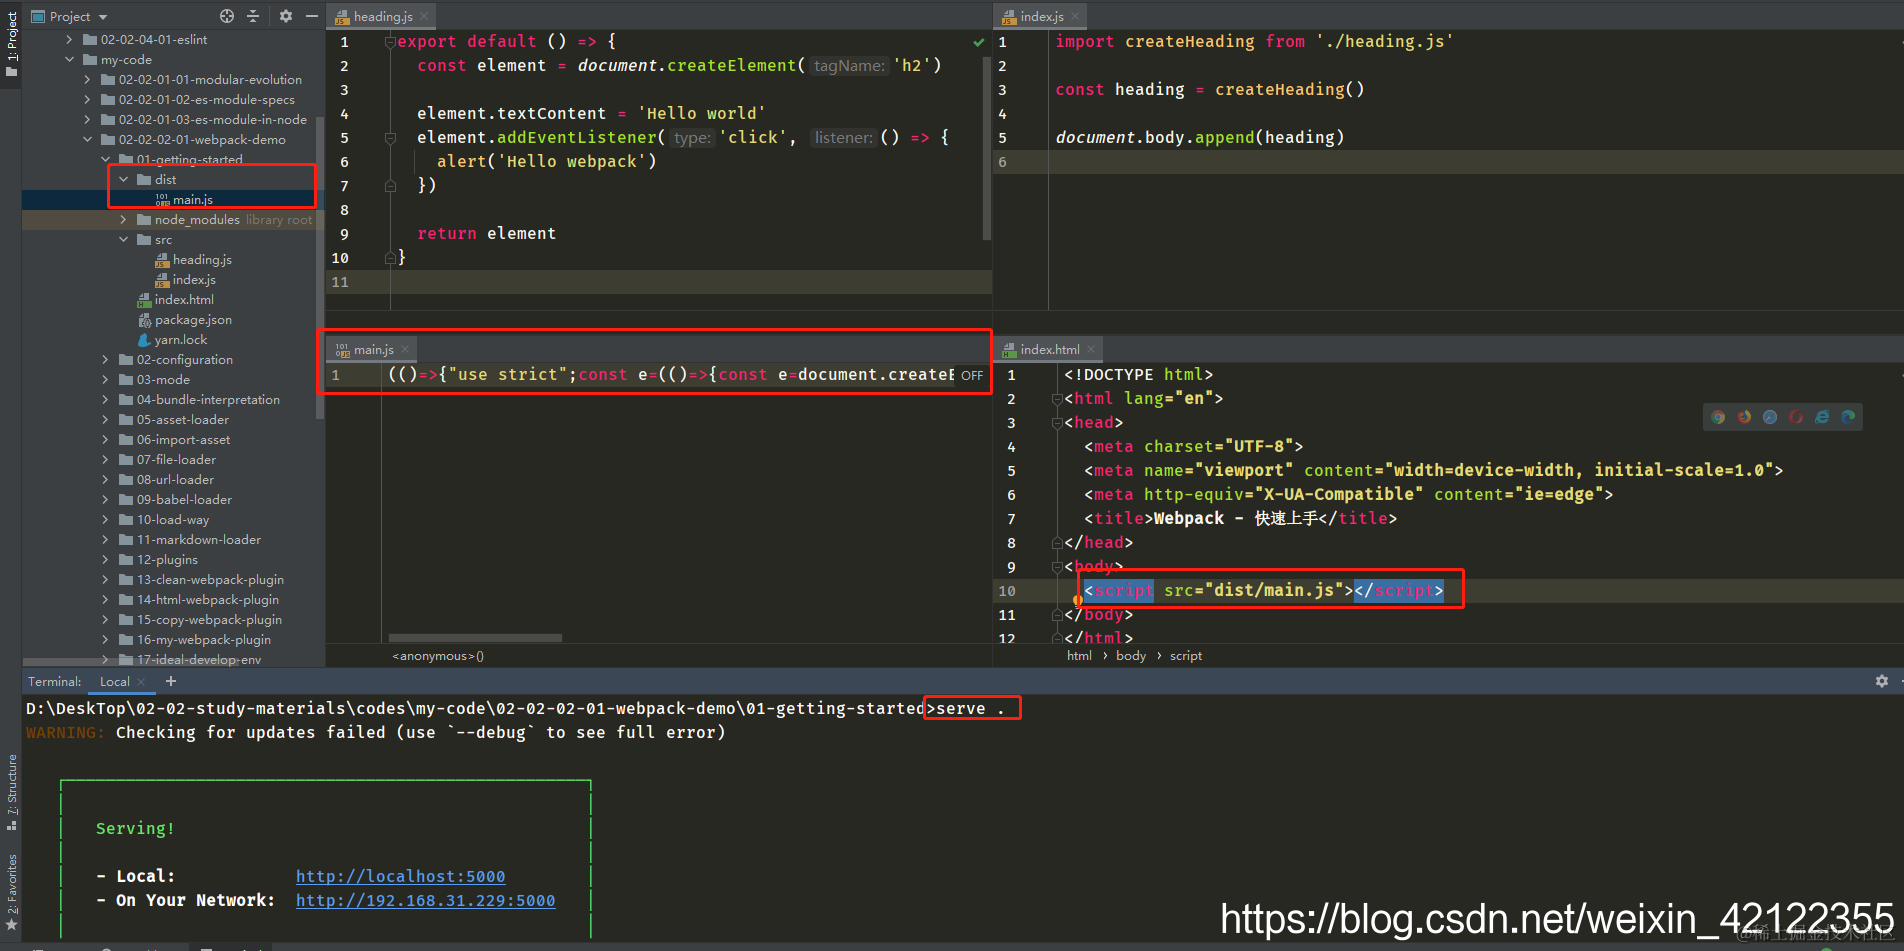
Task: Fold the export default function at line 1
Action: click(x=390, y=42)
